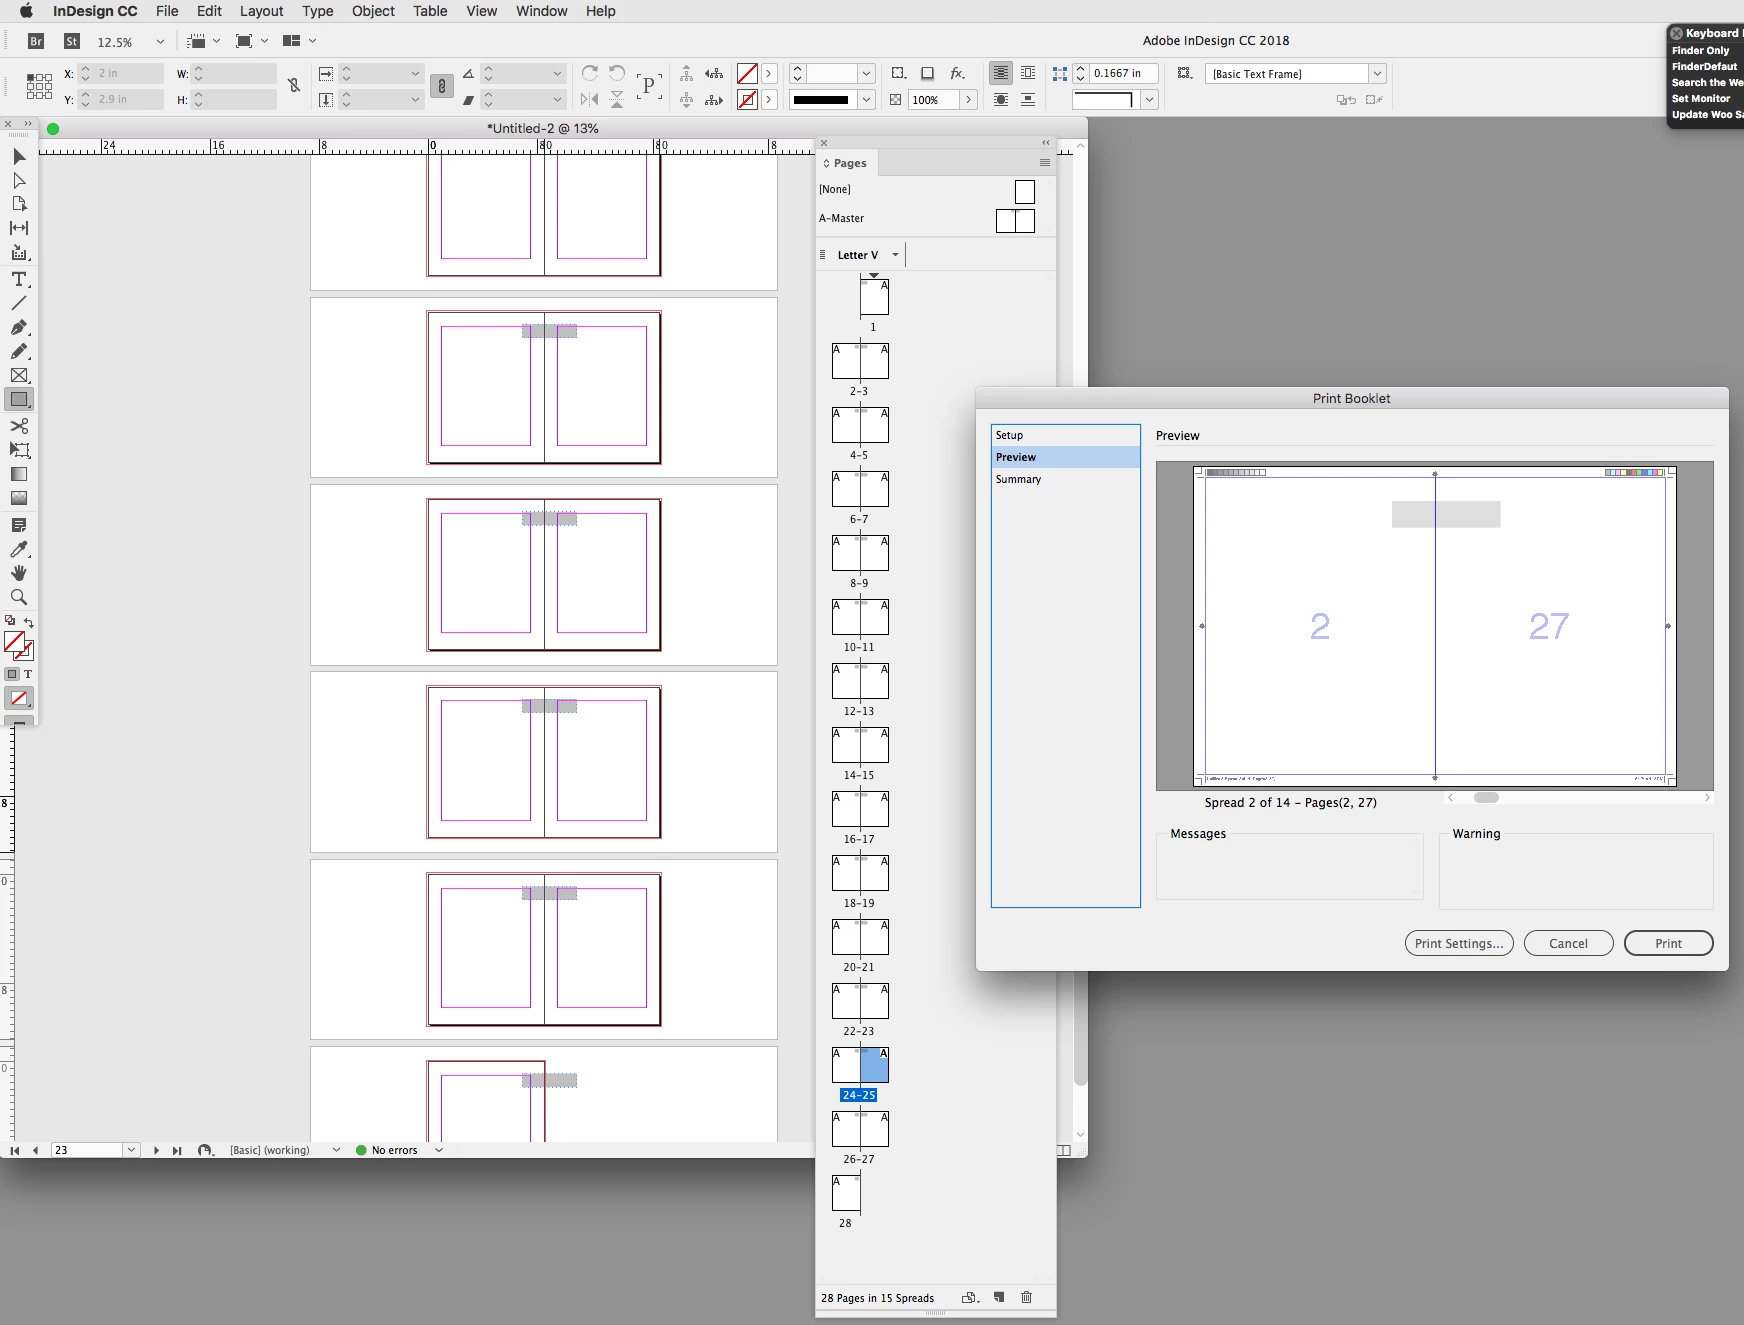Screen dimensions: 1744x1325
Task: Select the Type tool
Action: click(x=19, y=279)
